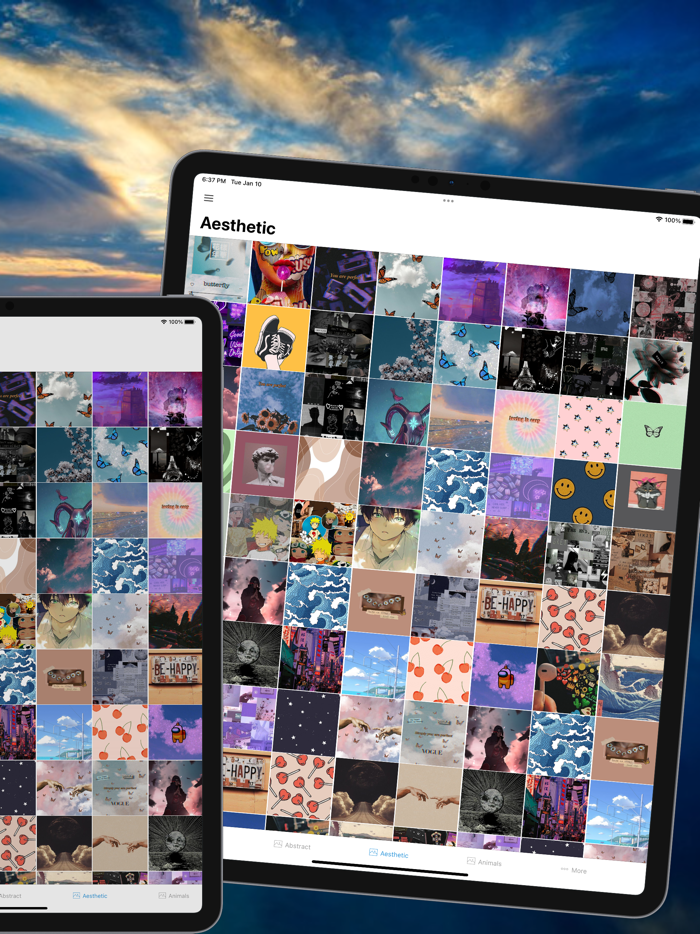700x934 pixels.
Task: Open the BE-HAPPY license plate on front iPad
Action: (175, 677)
